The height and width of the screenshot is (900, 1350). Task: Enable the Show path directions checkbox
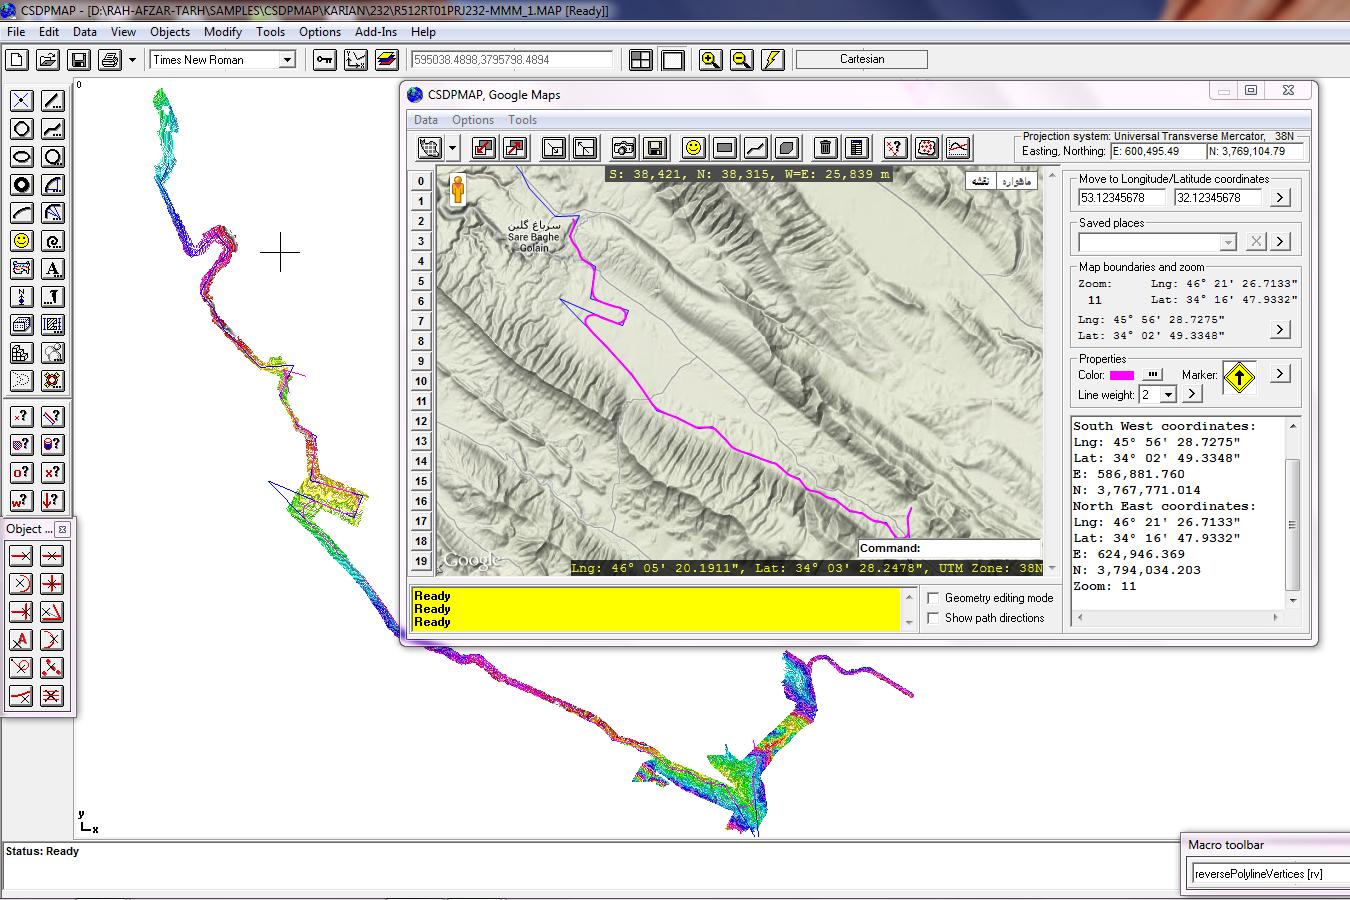click(933, 618)
